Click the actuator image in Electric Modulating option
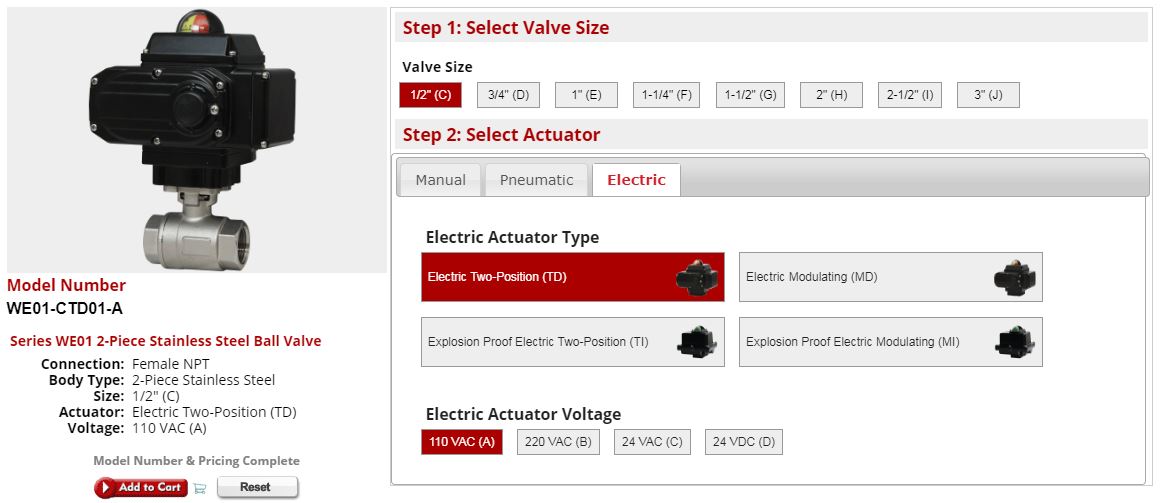 click(1015, 278)
